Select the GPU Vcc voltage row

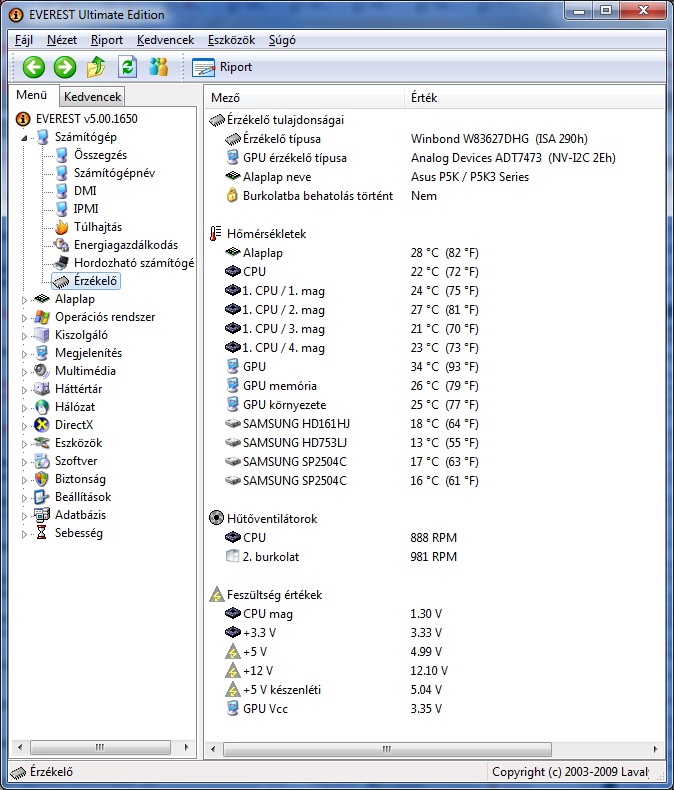click(x=333, y=709)
